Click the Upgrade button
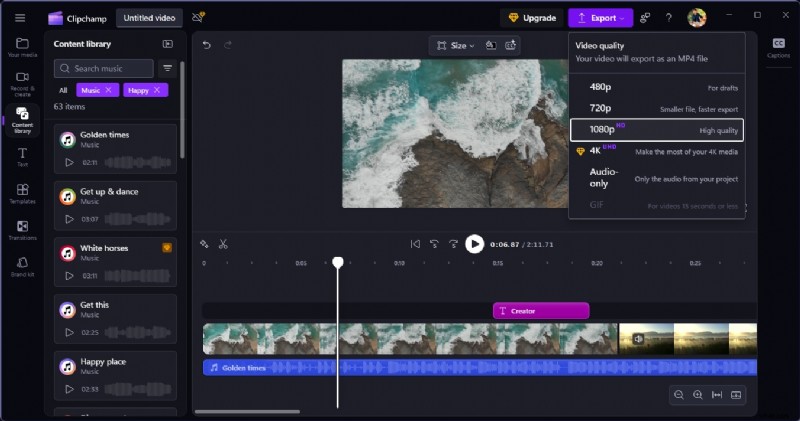 (x=532, y=18)
